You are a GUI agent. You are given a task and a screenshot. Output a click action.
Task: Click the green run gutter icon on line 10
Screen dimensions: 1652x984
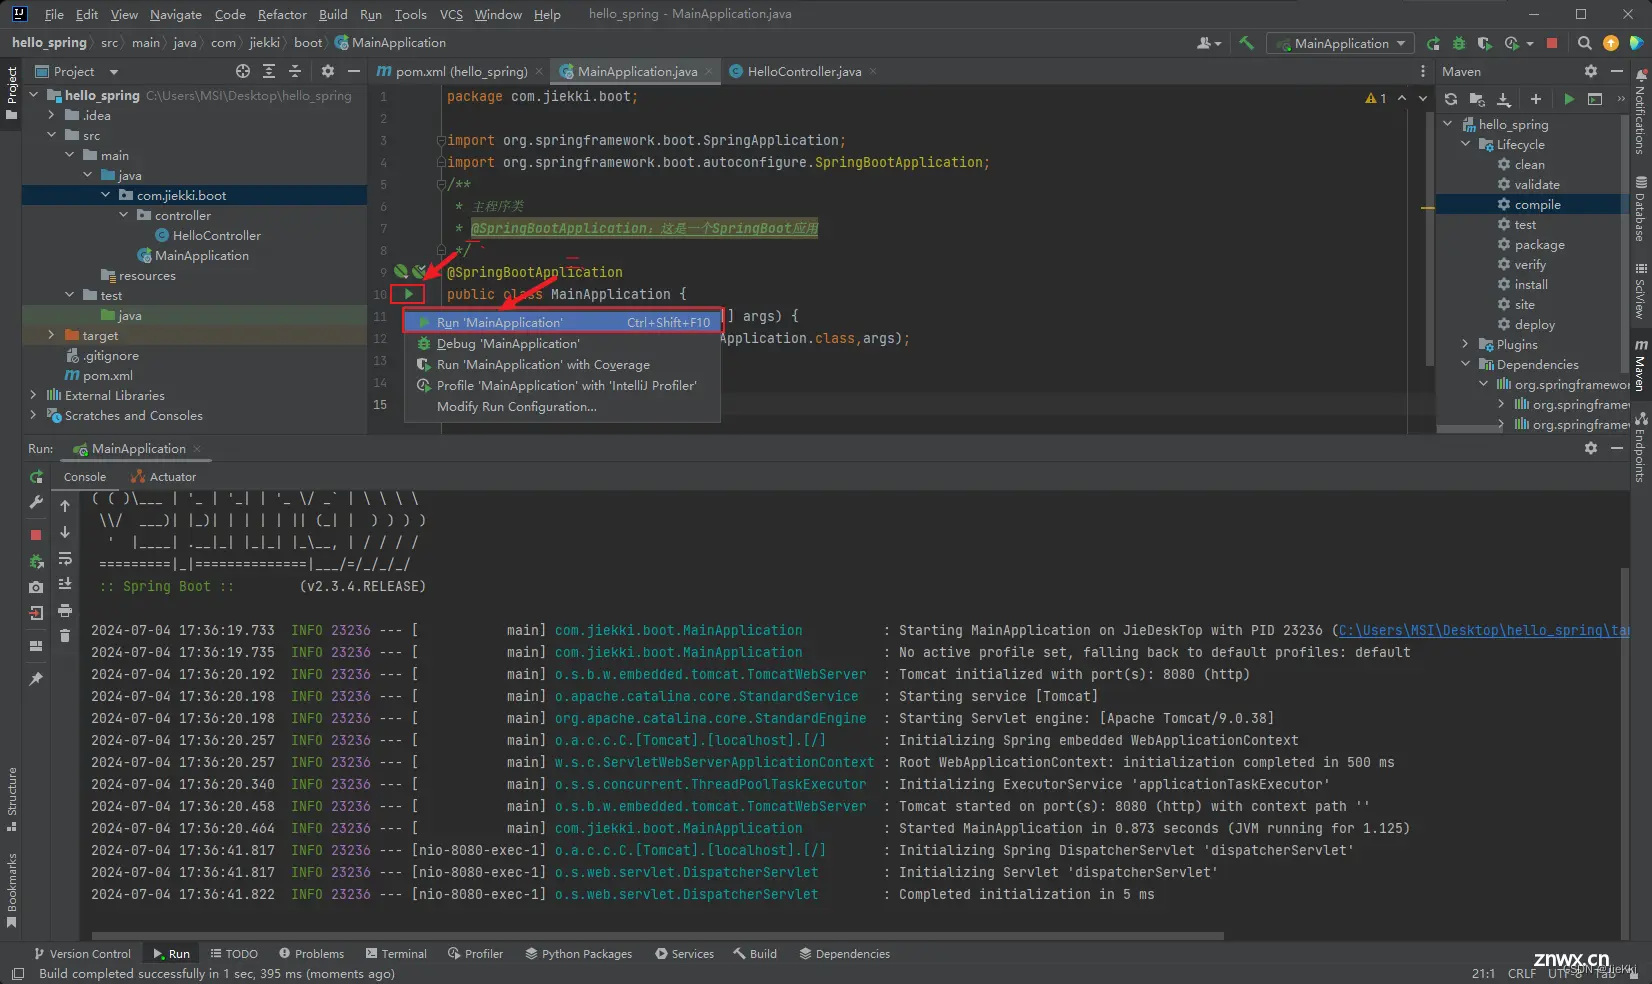[x=408, y=294]
